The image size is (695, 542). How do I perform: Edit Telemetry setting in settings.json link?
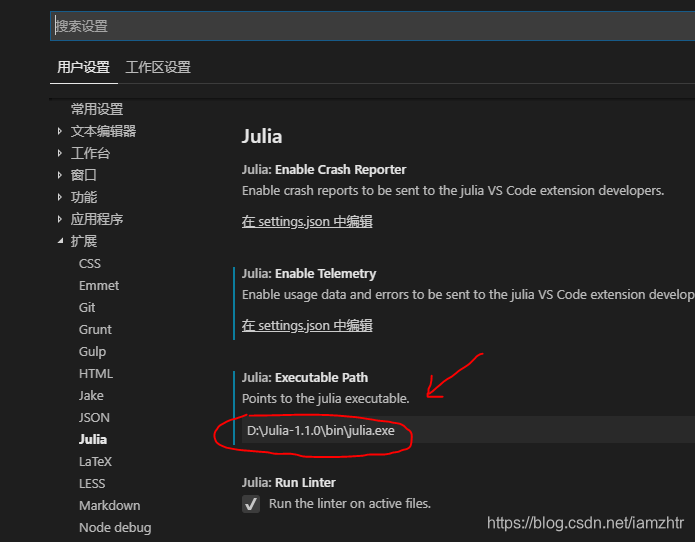[x=307, y=325]
